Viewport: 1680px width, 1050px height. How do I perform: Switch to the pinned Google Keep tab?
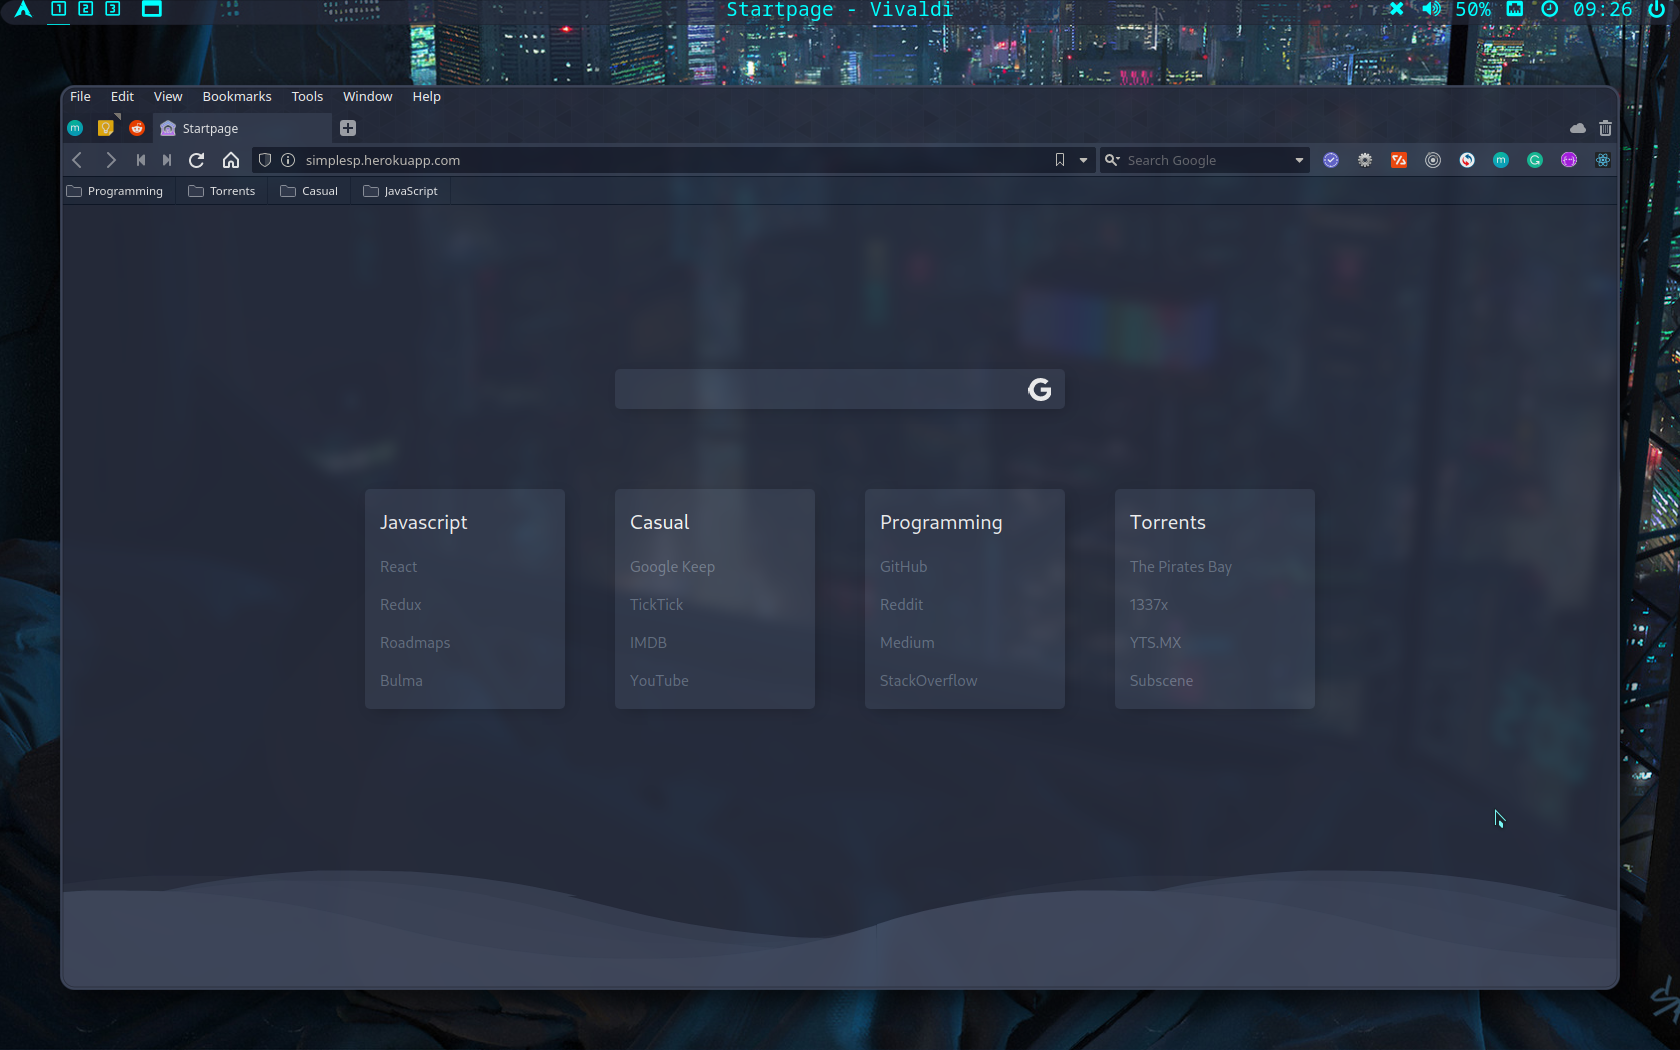click(106, 128)
